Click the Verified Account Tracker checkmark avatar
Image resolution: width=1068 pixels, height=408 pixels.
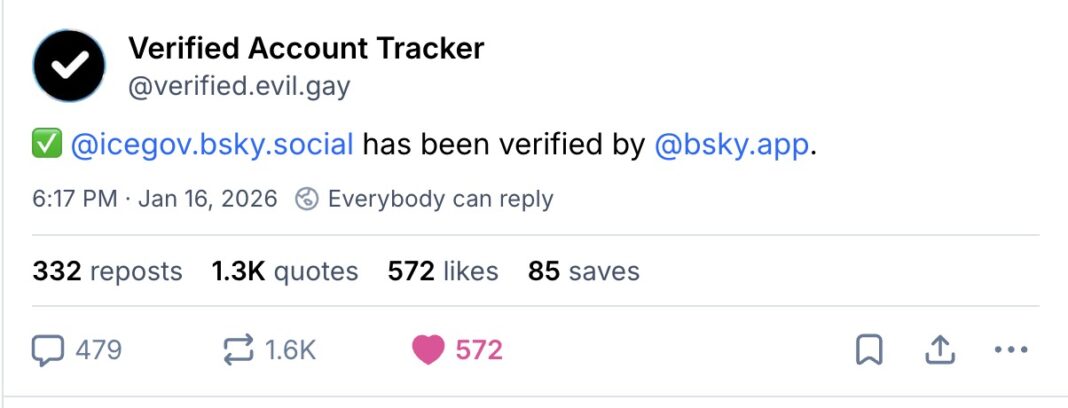(x=69, y=65)
